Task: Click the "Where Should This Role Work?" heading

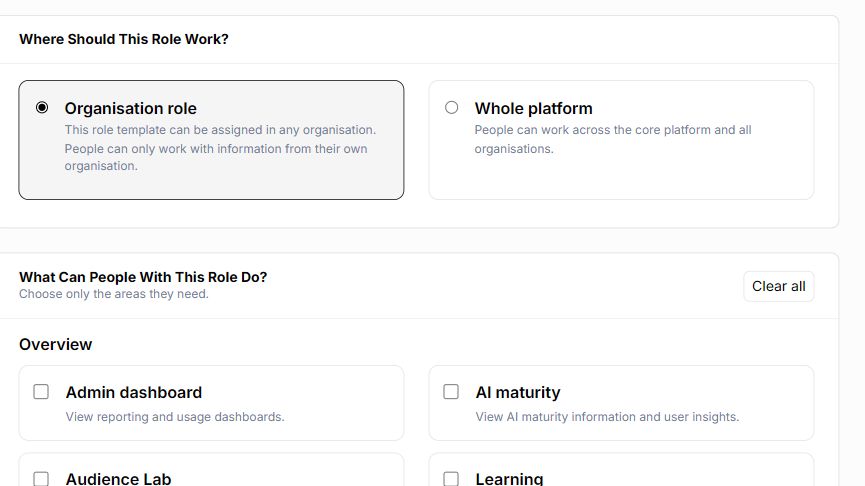Action: [124, 39]
